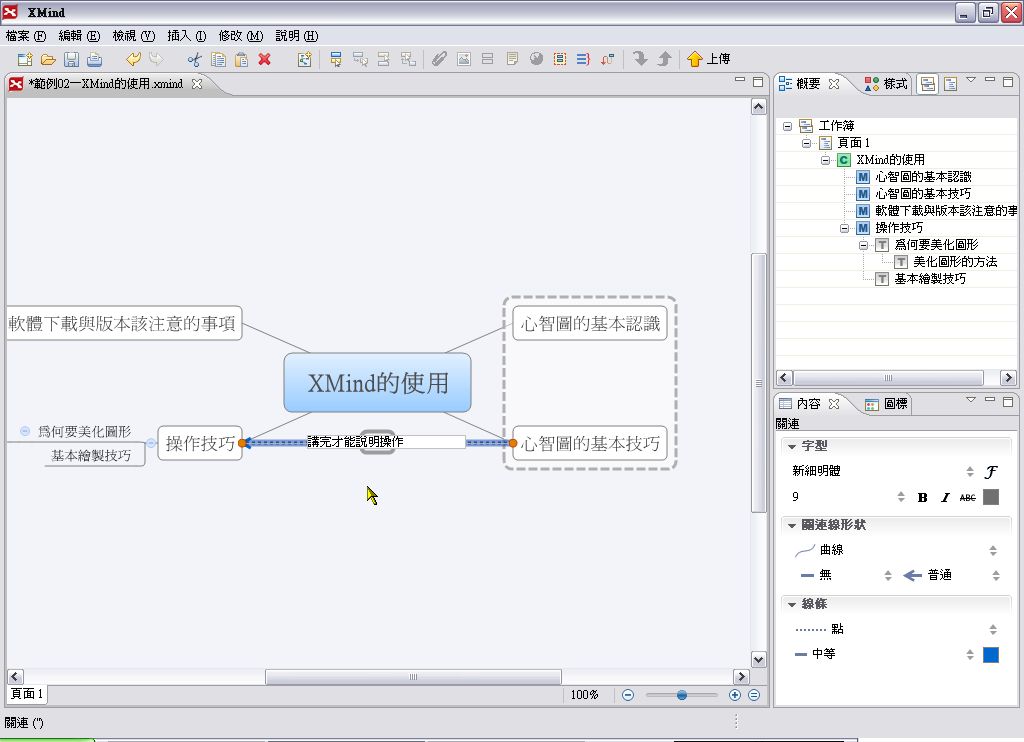Save the workbook with floppy disk icon
Image resolution: width=1024 pixels, height=742 pixels.
pyautogui.click(x=71, y=59)
